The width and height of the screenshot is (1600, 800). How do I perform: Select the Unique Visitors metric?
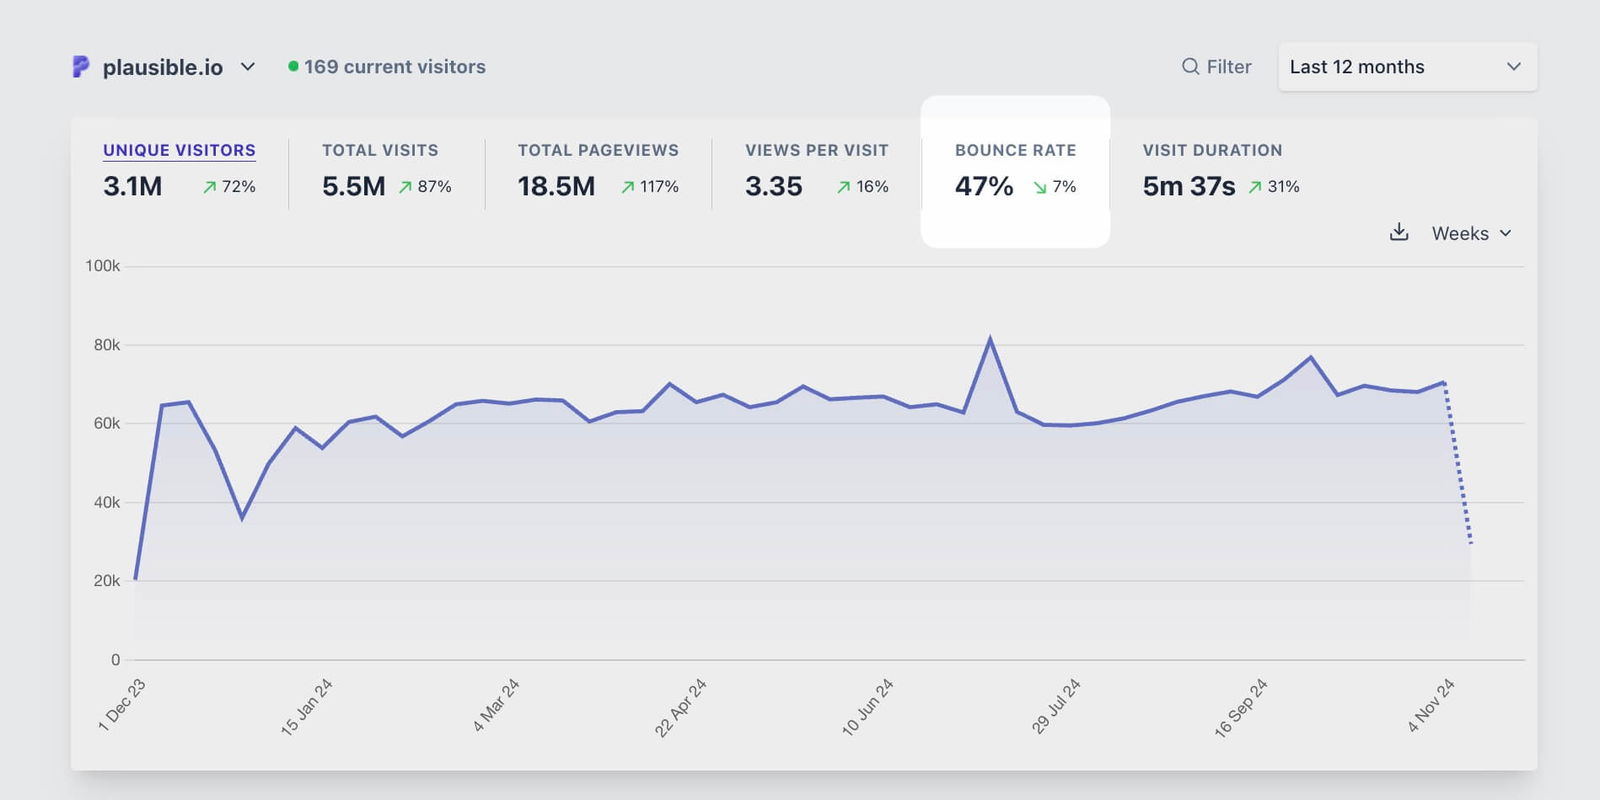point(179,150)
